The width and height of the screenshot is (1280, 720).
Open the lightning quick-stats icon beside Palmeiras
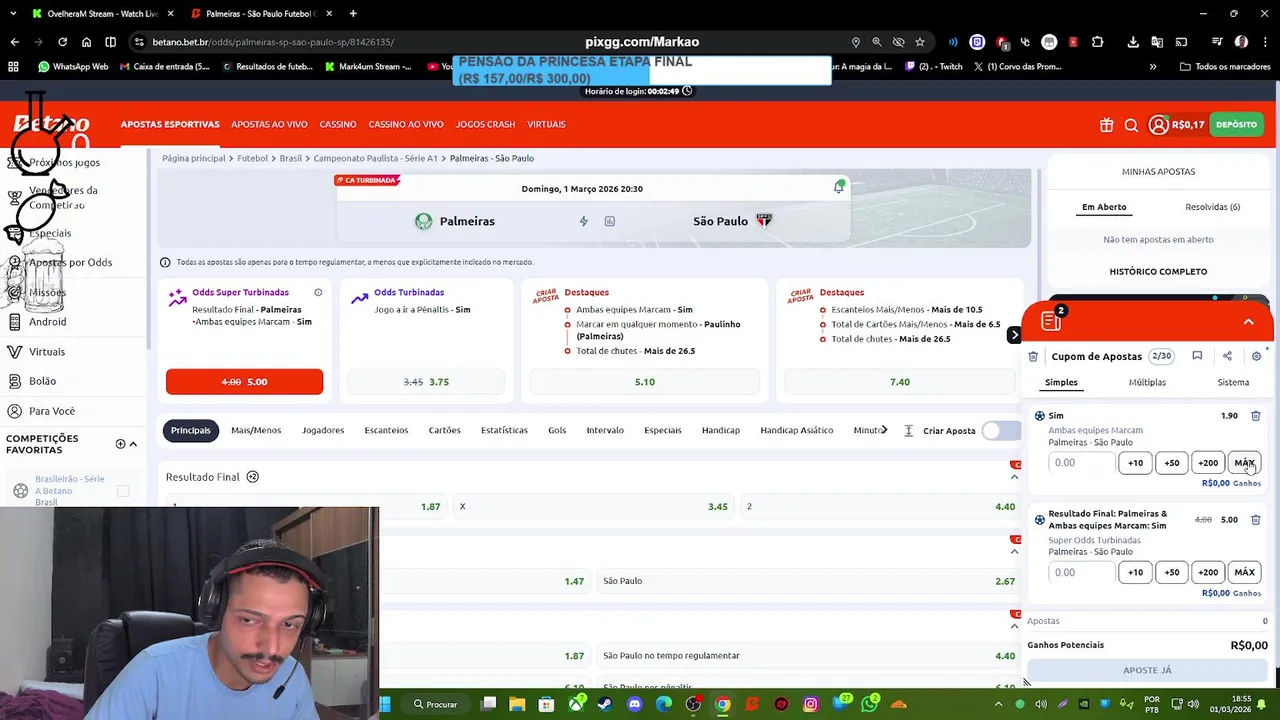(x=584, y=221)
